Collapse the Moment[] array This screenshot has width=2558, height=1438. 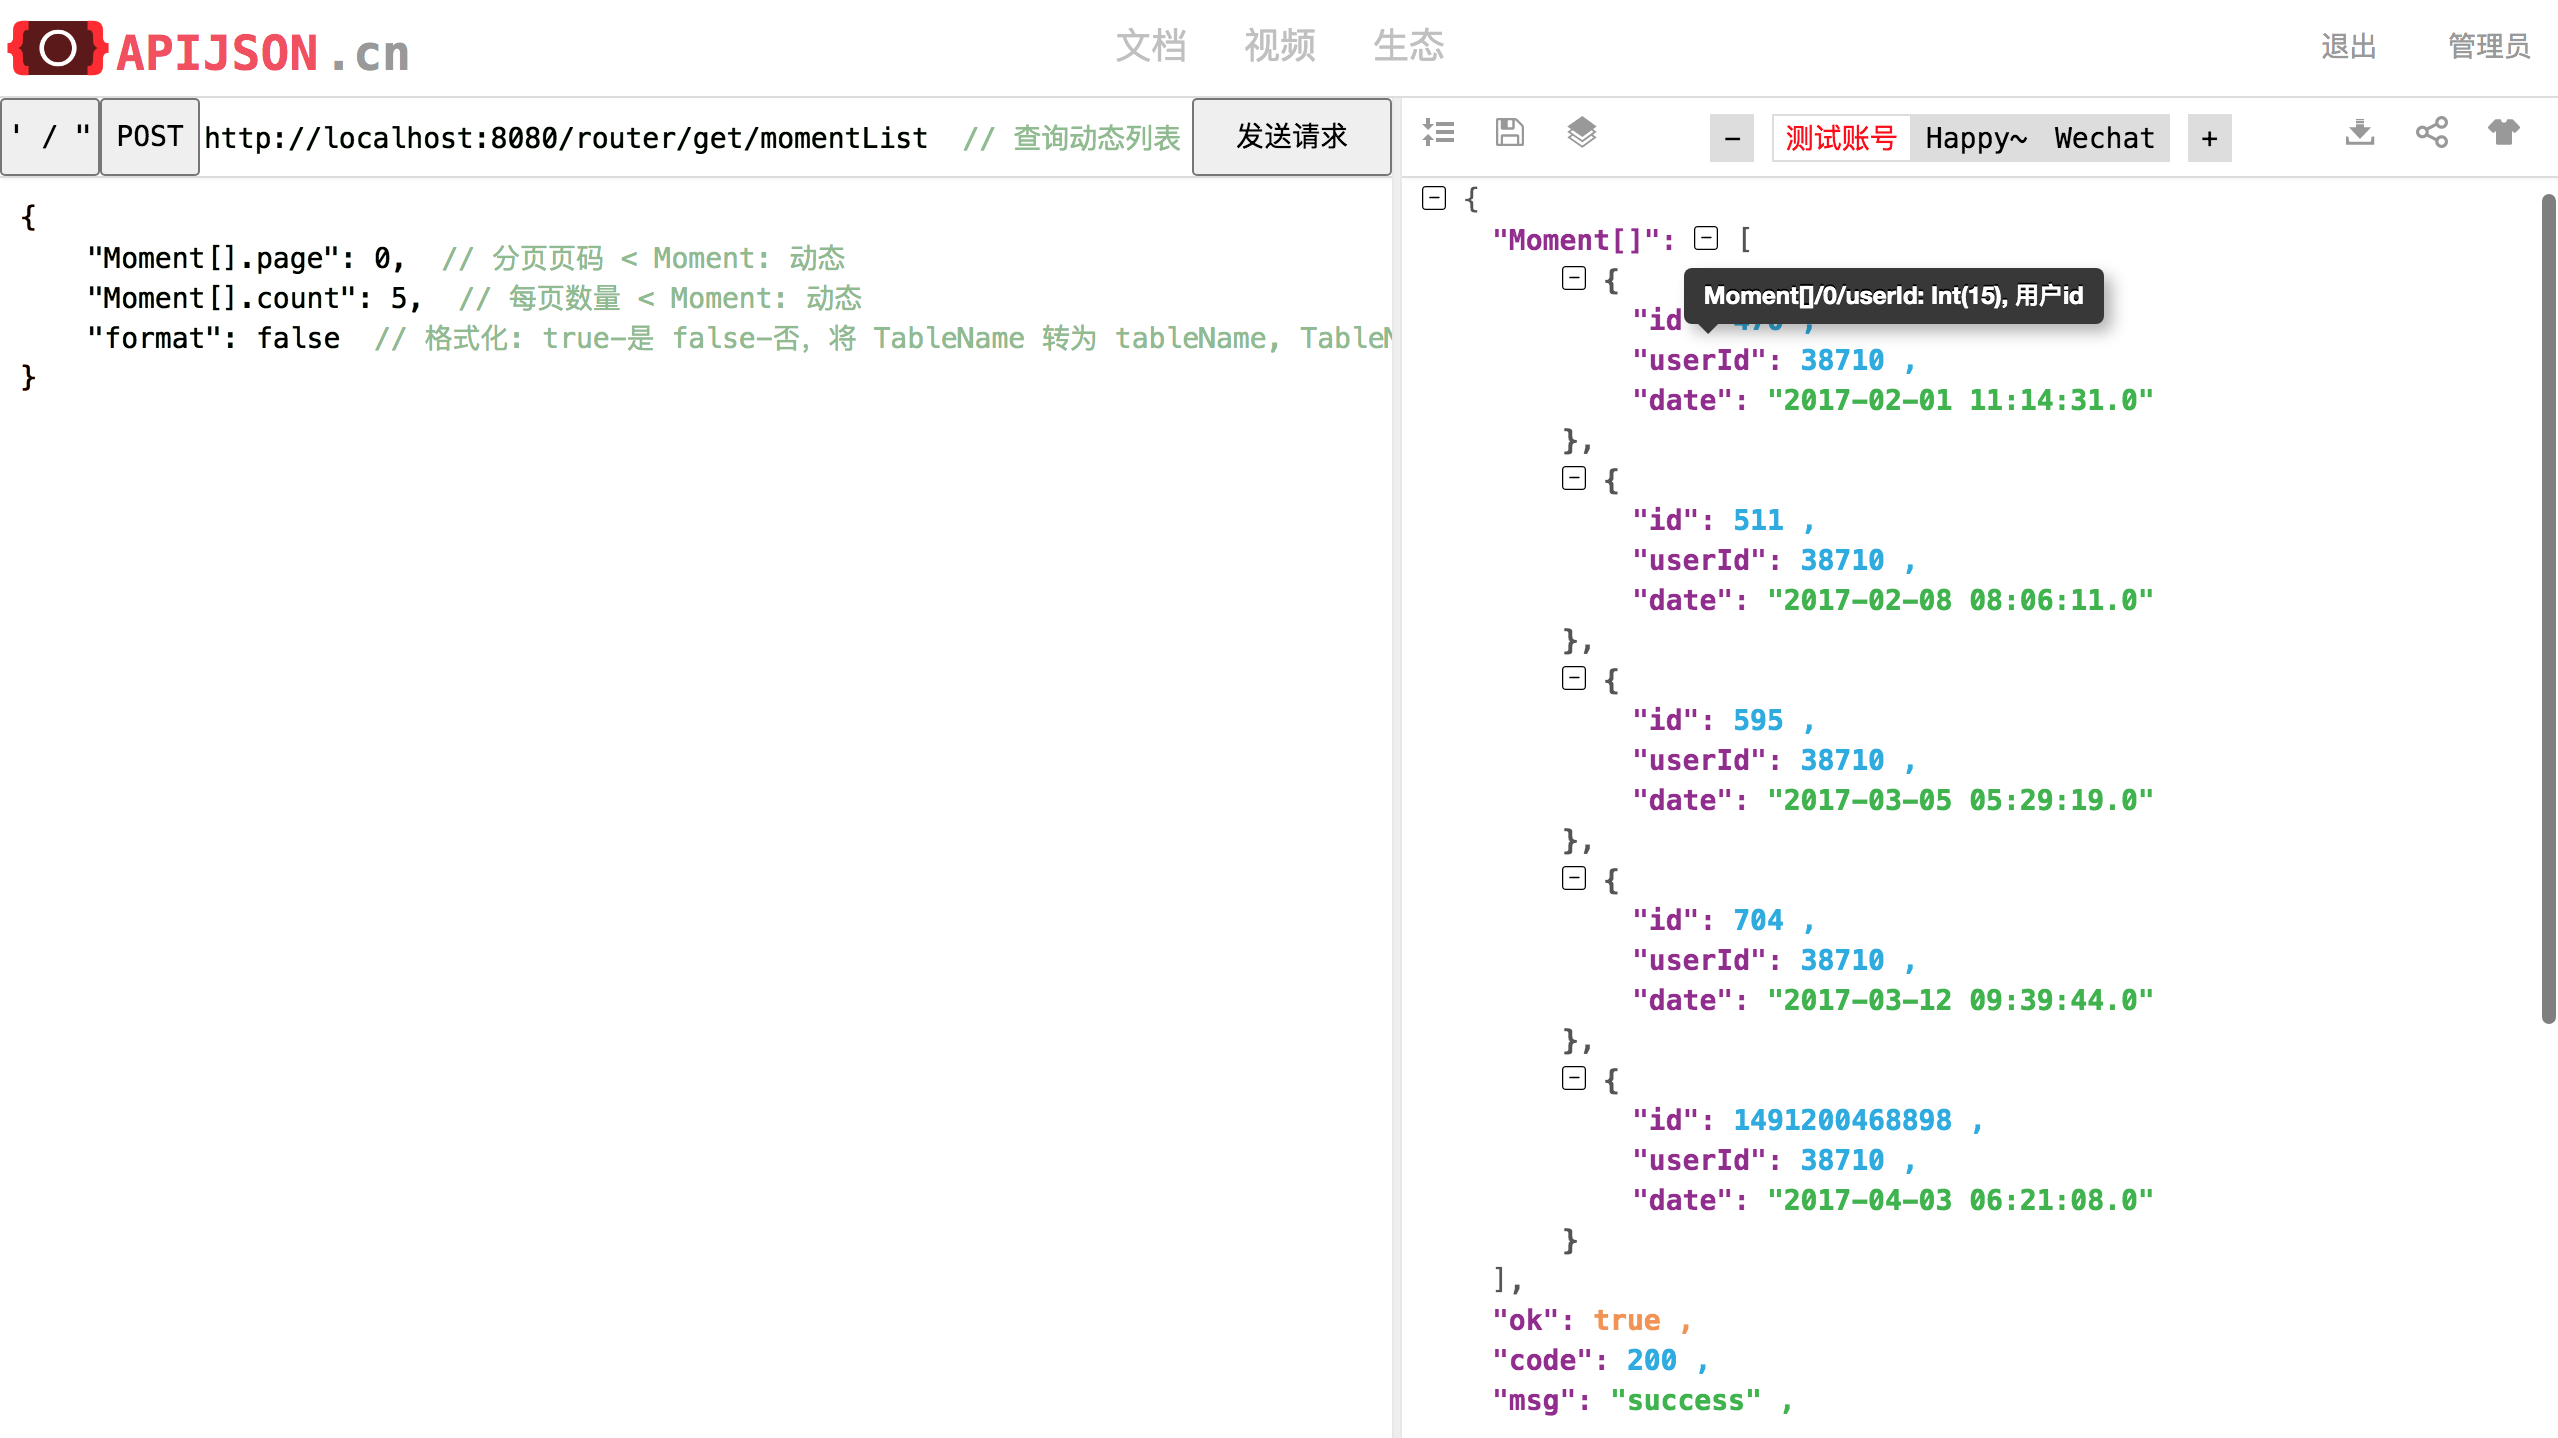coord(1706,238)
